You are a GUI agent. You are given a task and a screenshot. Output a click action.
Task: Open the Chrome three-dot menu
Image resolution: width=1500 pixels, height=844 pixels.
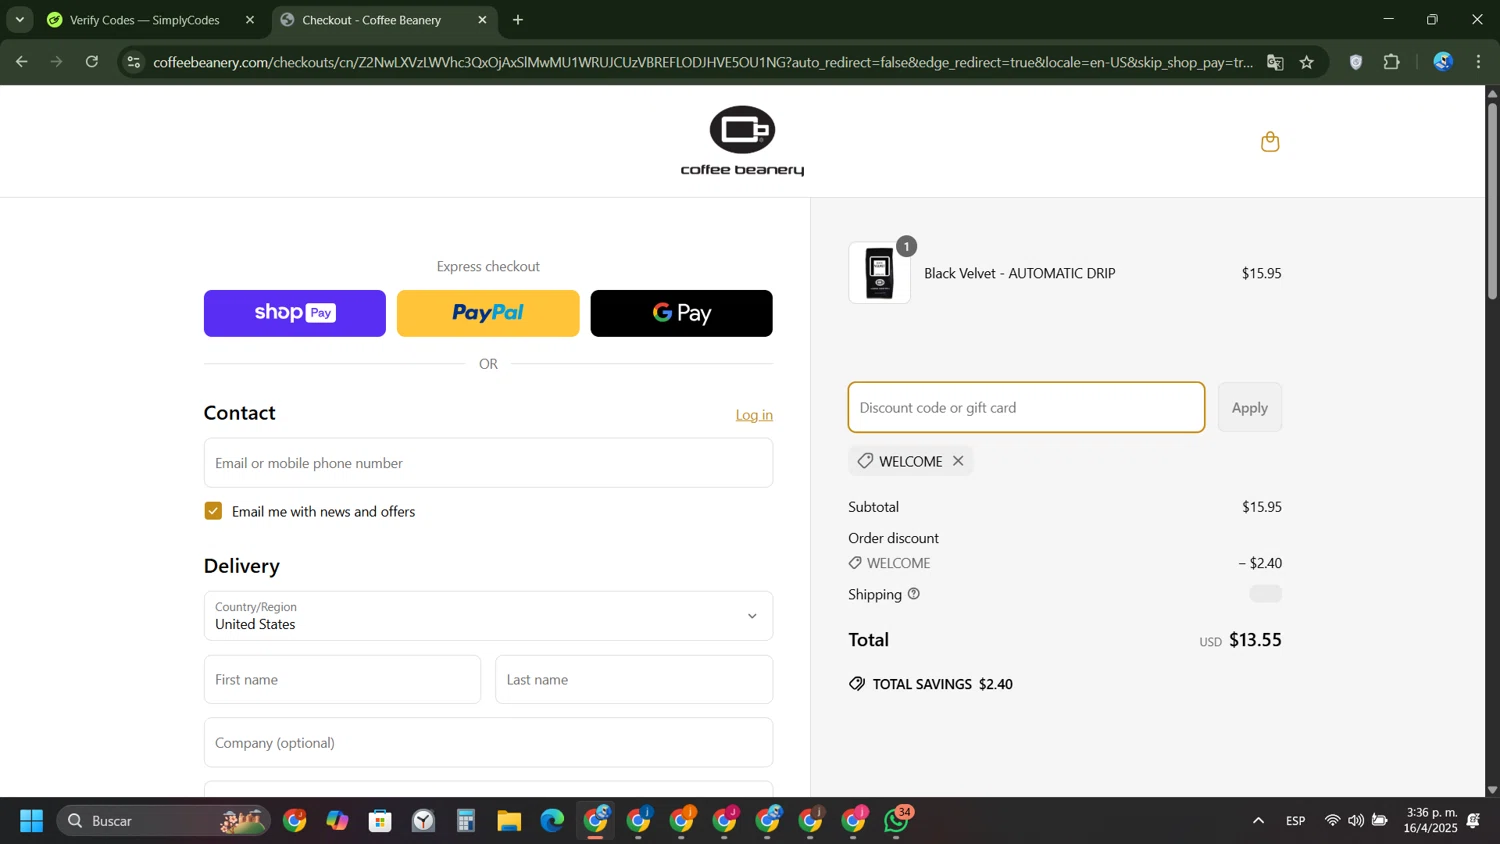1479,62
